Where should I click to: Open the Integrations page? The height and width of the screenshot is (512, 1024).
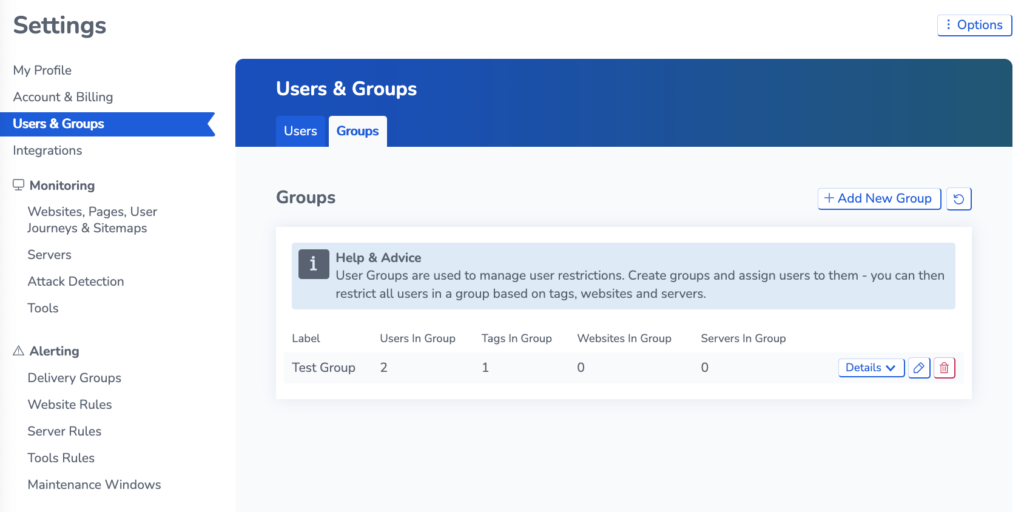click(x=48, y=151)
